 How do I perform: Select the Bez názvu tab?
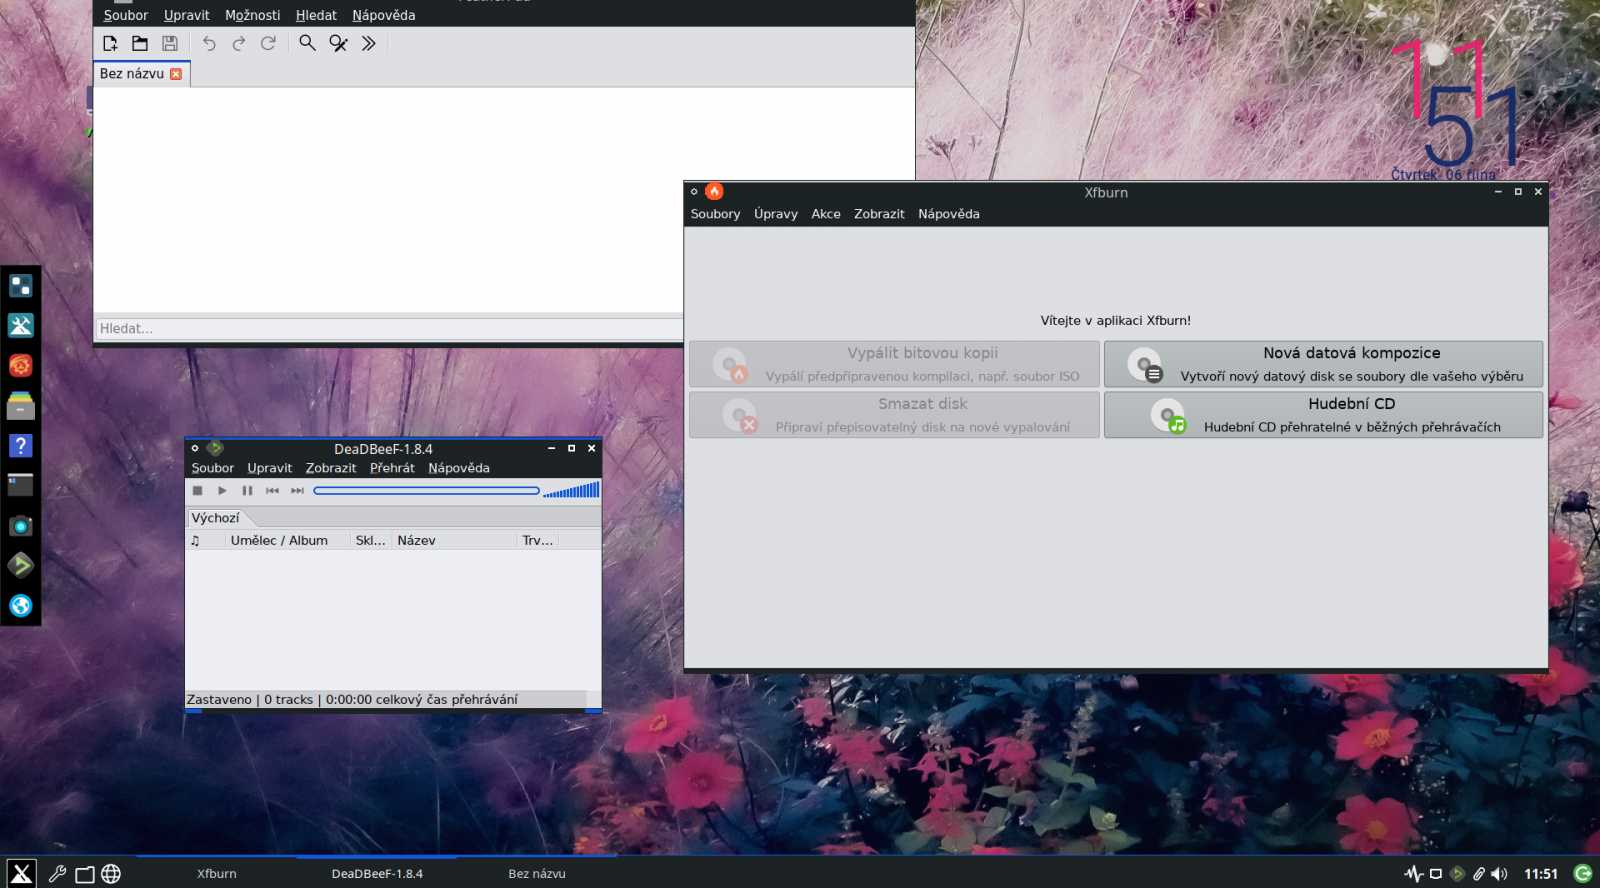coord(141,74)
